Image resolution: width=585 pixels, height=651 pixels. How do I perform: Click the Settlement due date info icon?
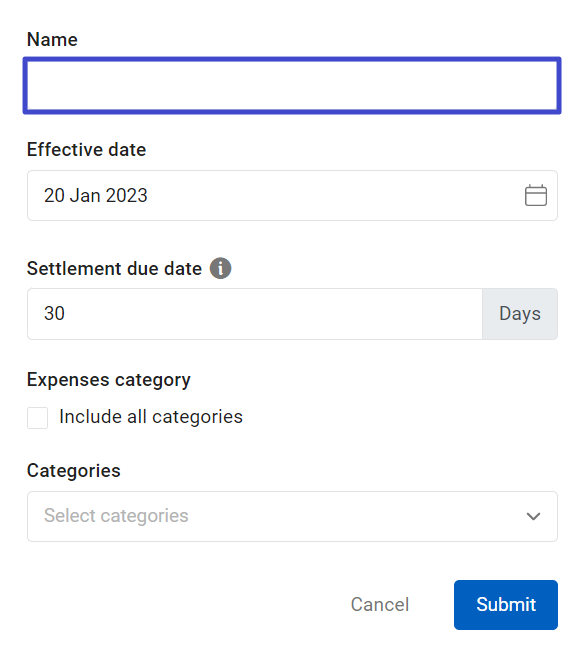pos(220,268)
